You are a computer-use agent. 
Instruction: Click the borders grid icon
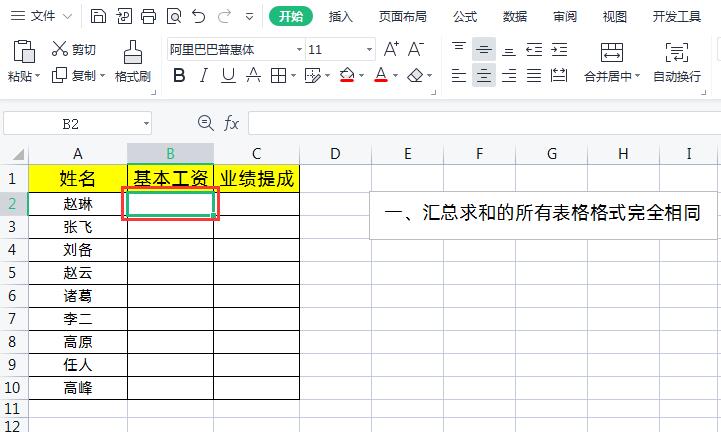(x=279, y=75)
